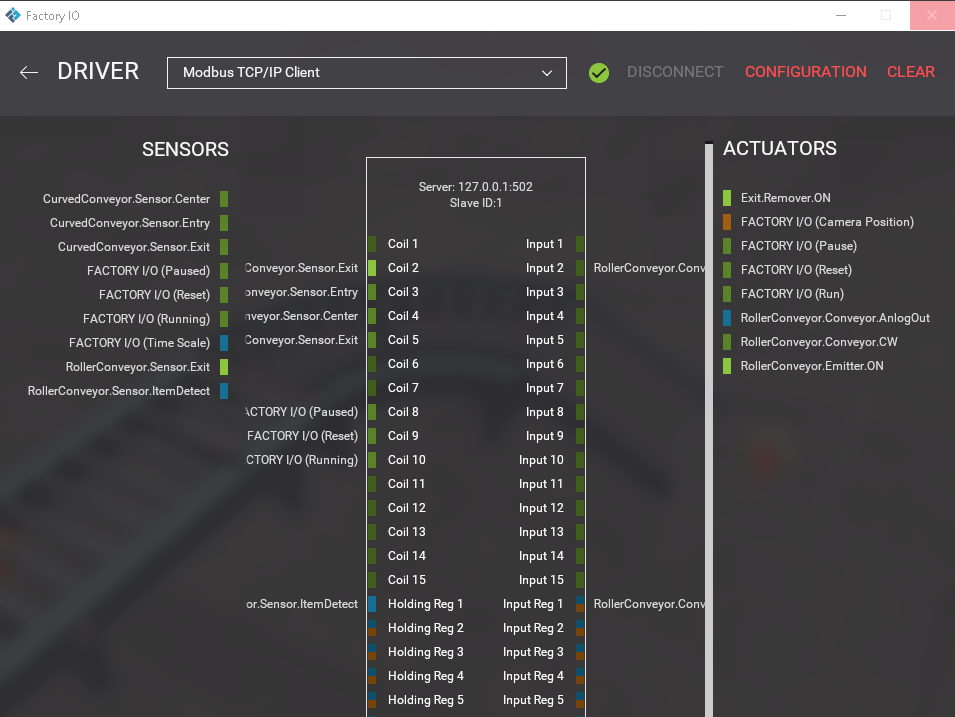Click the Input Reg 4 slot
This screenshot has width=955, height=717.
point(534,676)
